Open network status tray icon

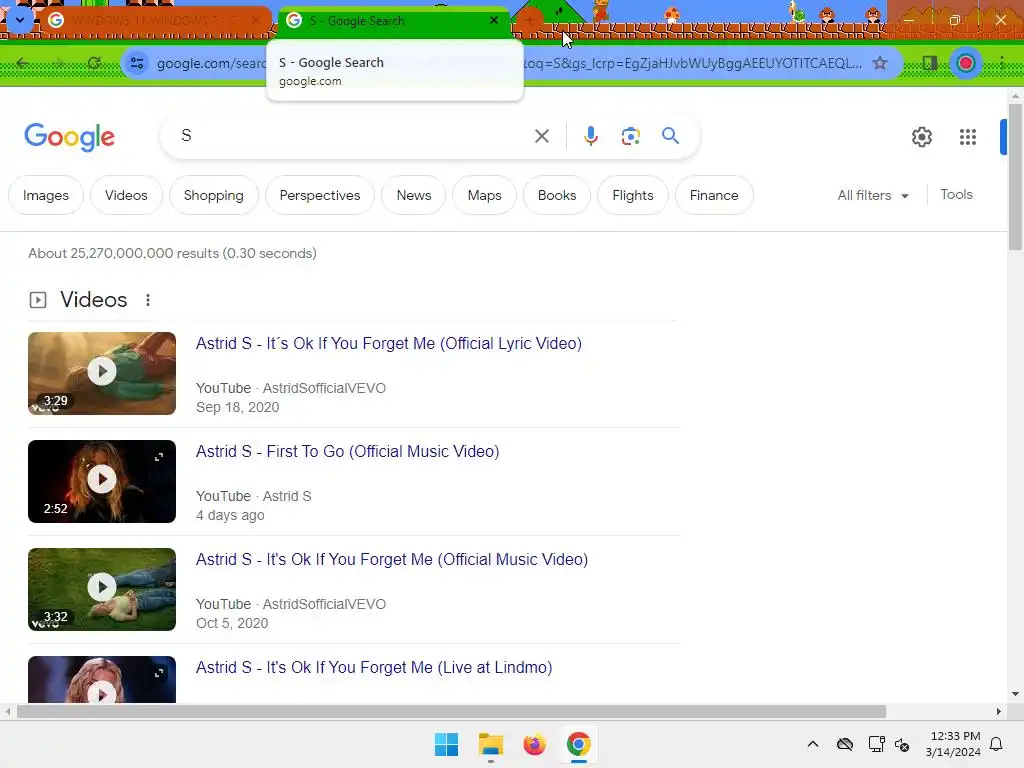876,744
